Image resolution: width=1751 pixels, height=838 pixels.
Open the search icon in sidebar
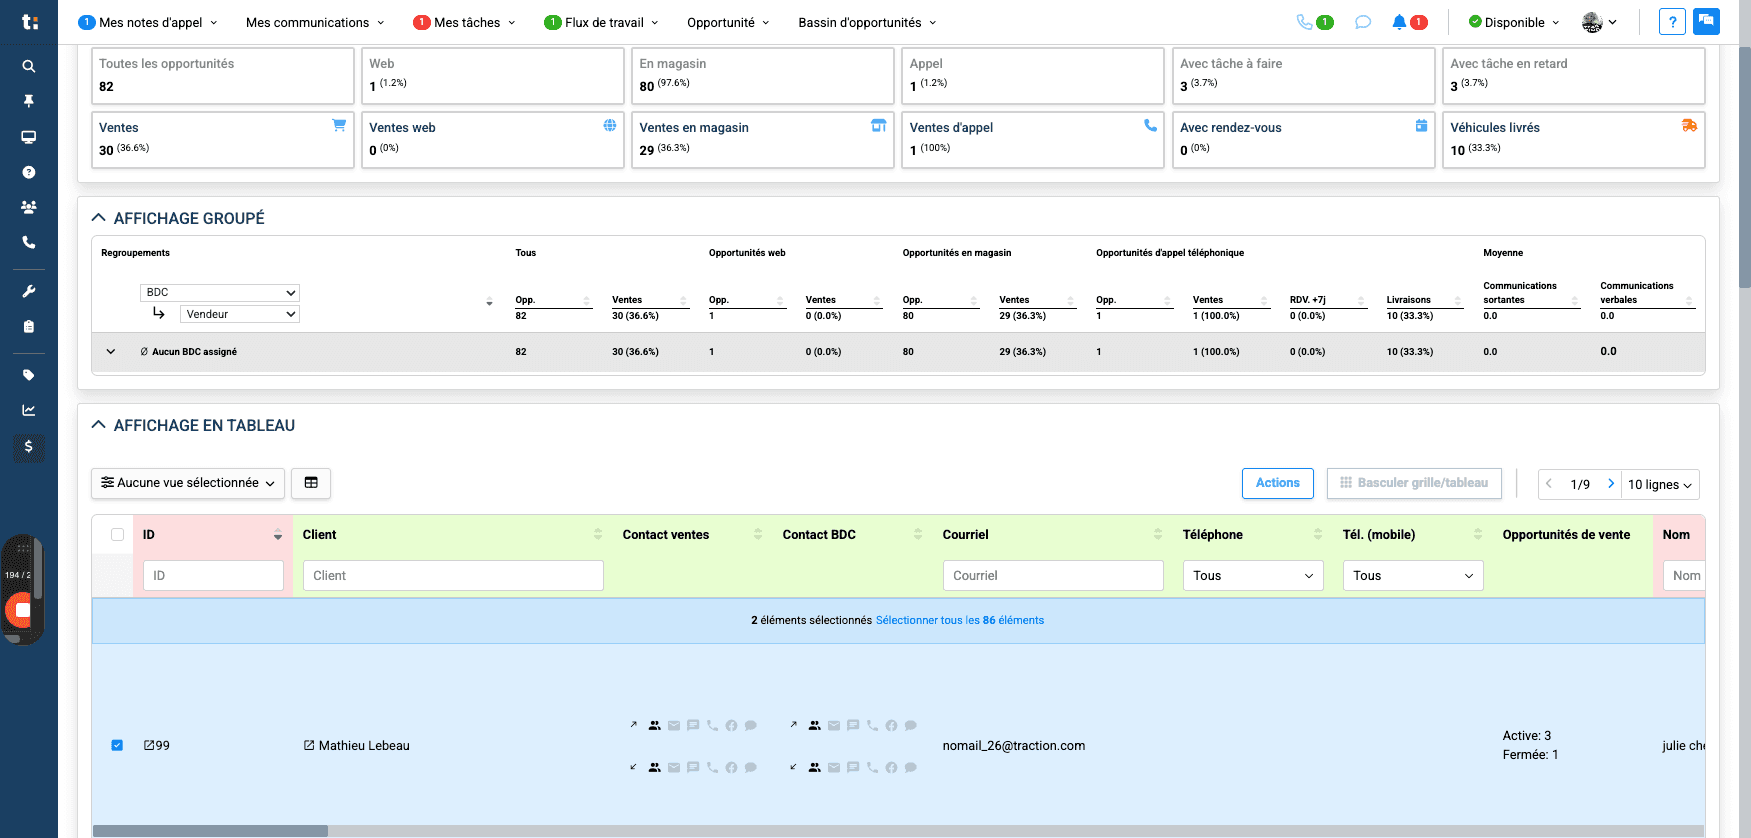pyautogui.click(x=29, y=66)
